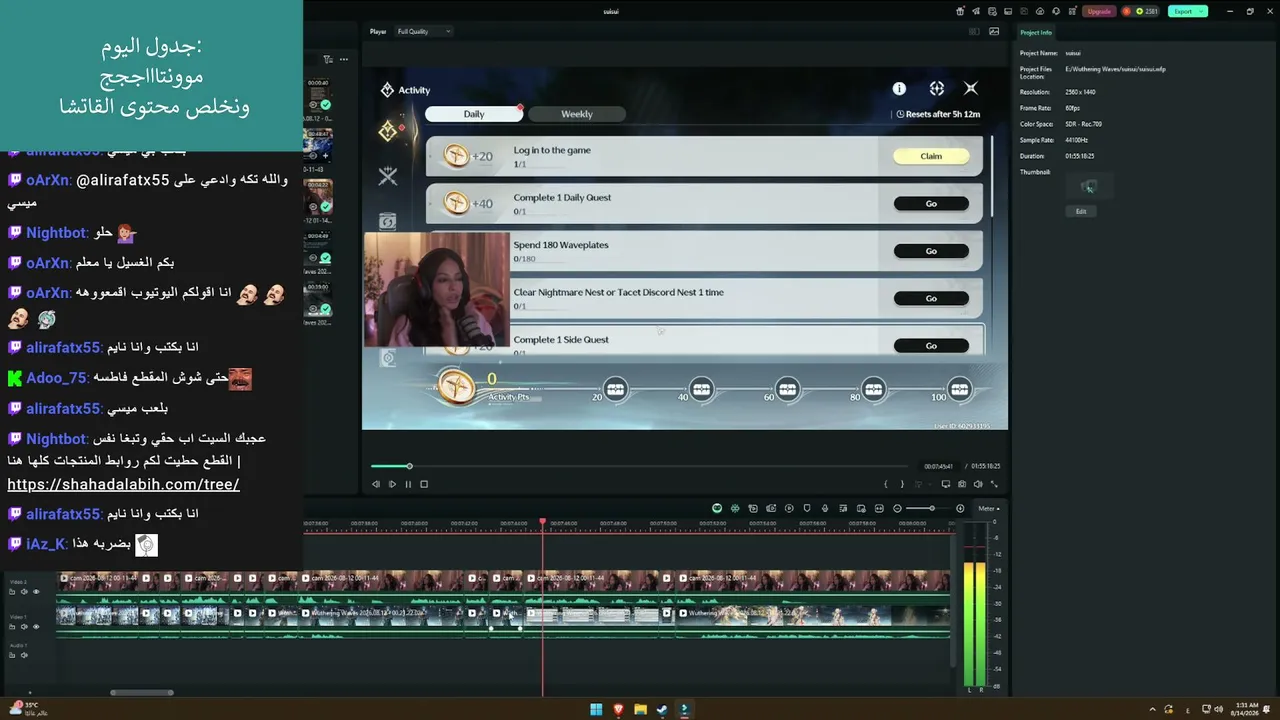
Task: Click Edit under the project thumbnail
Action: pyautogui.click(x=1081, y=211)
